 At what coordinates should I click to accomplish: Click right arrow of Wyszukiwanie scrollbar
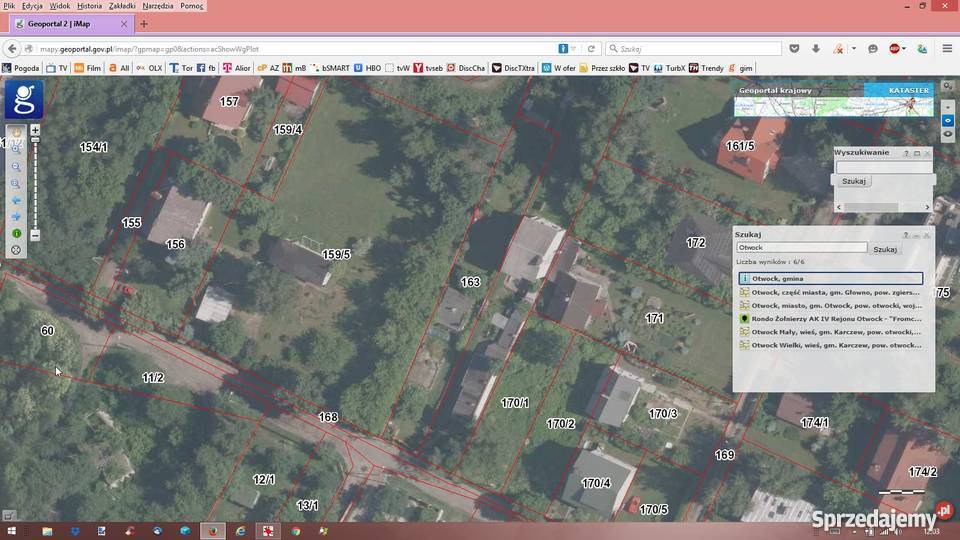click(927, 207)
